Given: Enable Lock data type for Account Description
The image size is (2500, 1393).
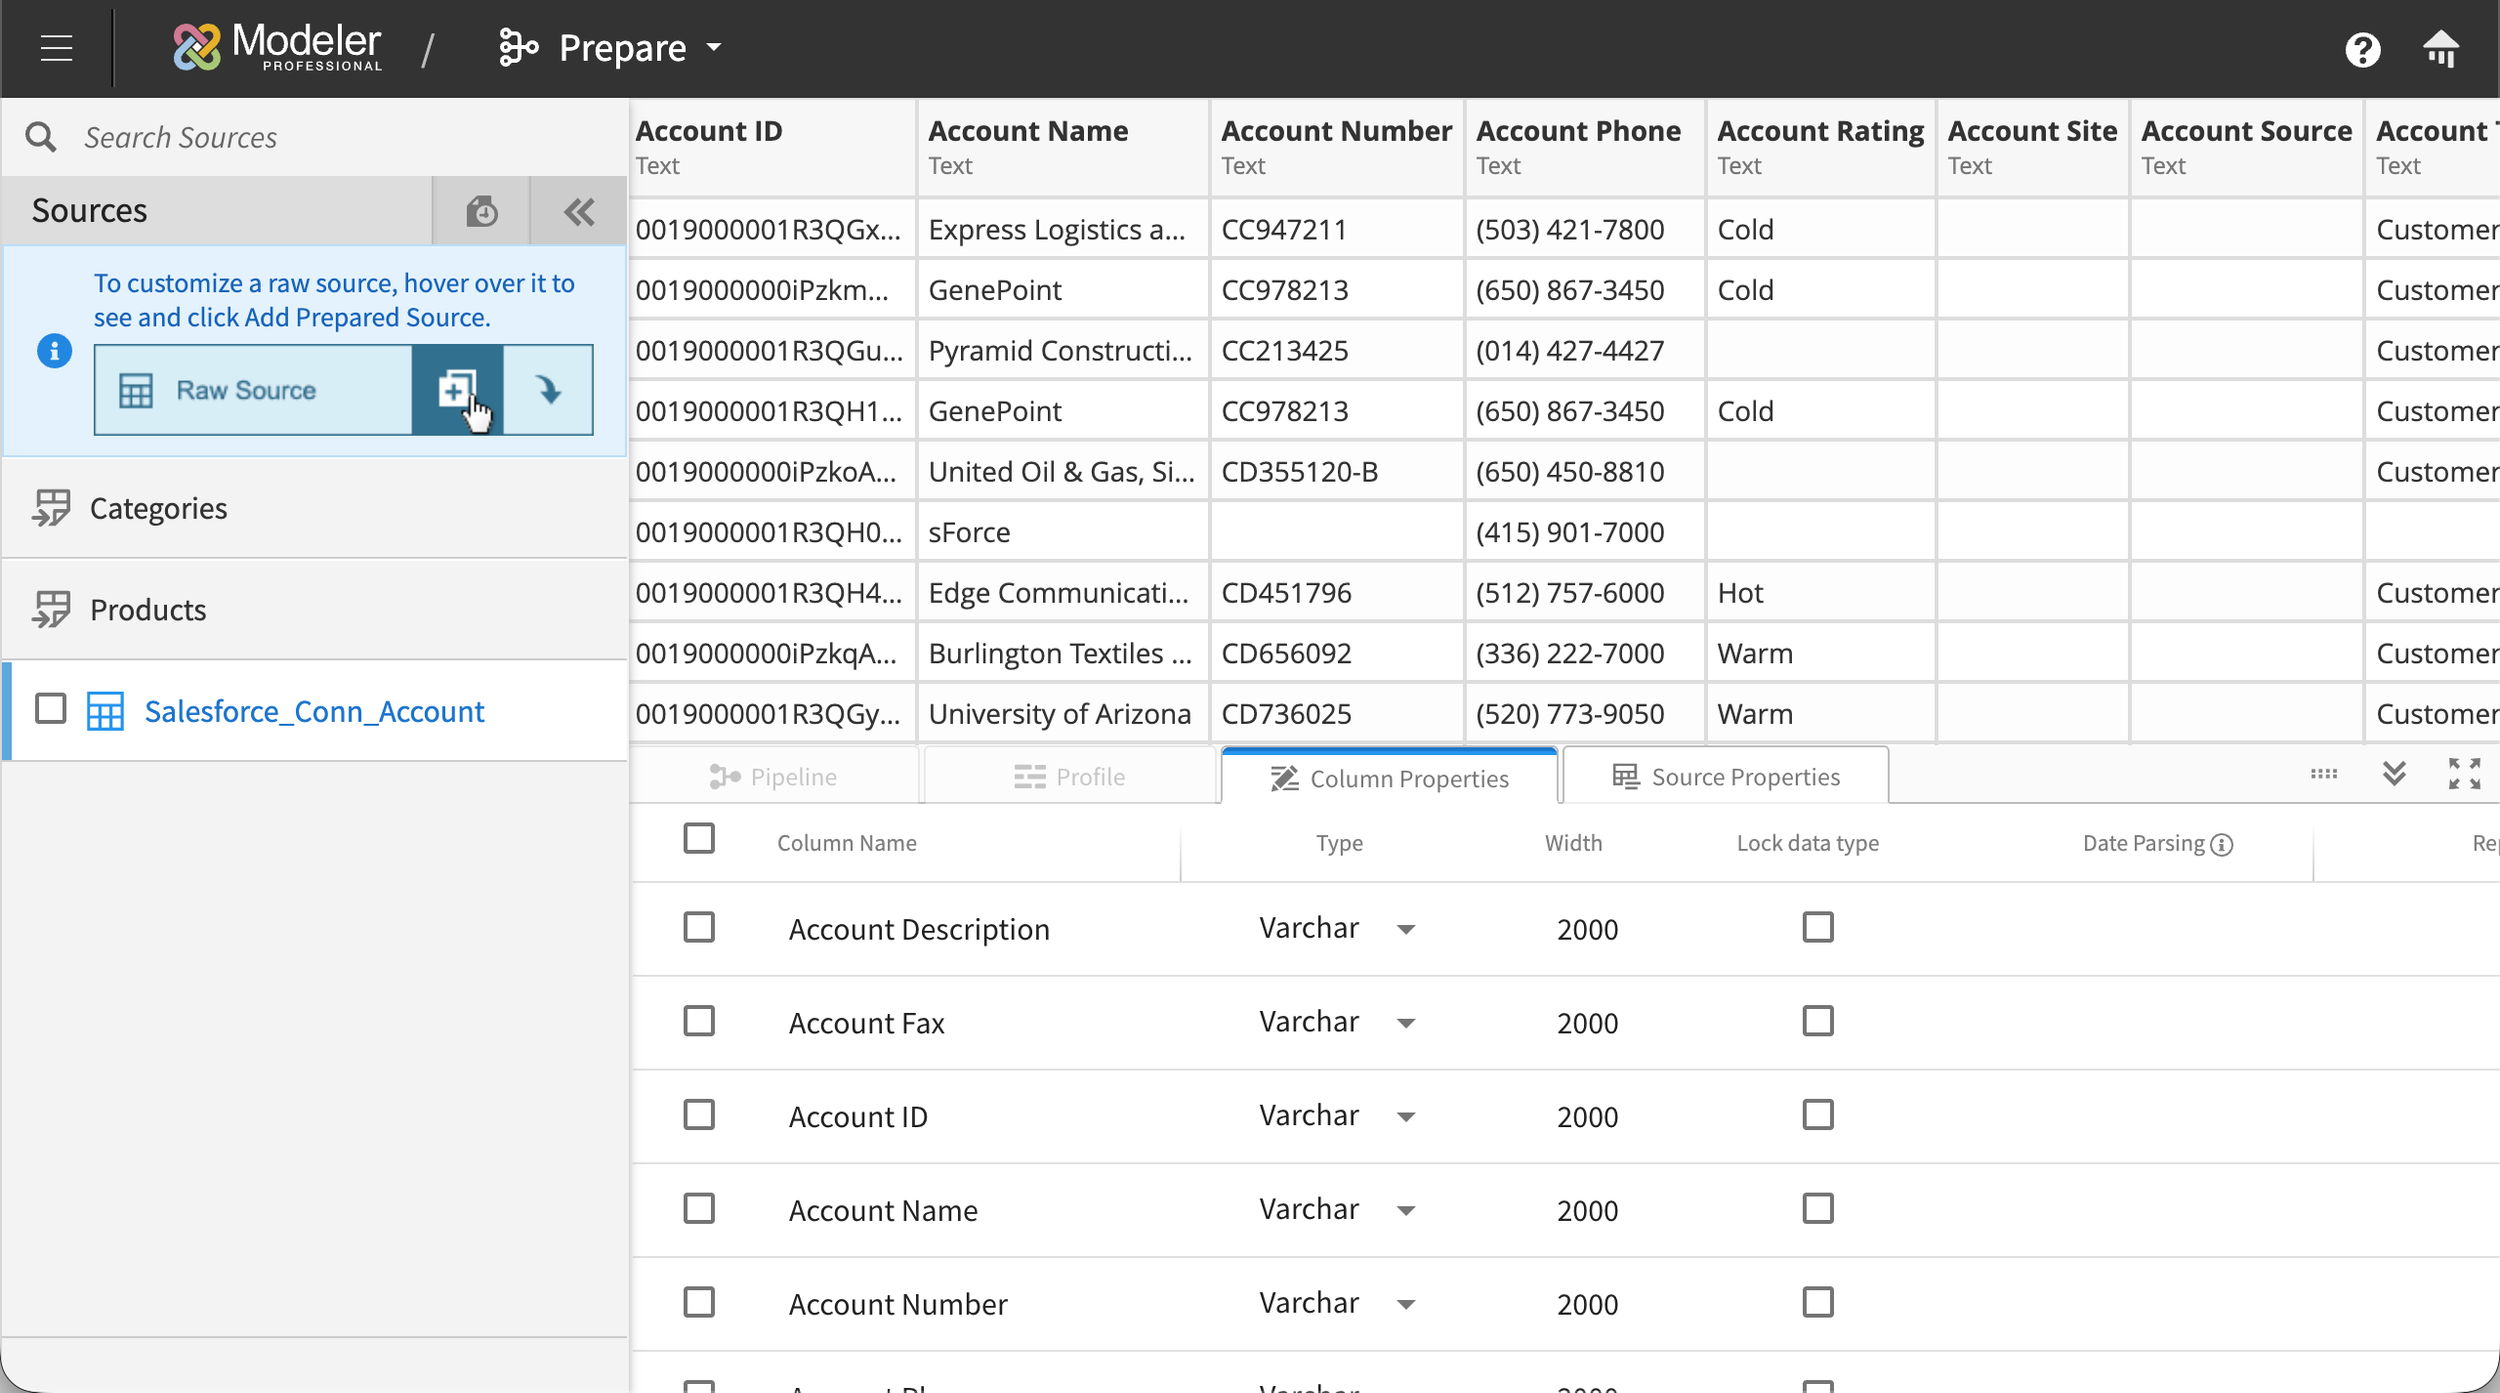Looking at the screenshot, I should [1817, 928].
